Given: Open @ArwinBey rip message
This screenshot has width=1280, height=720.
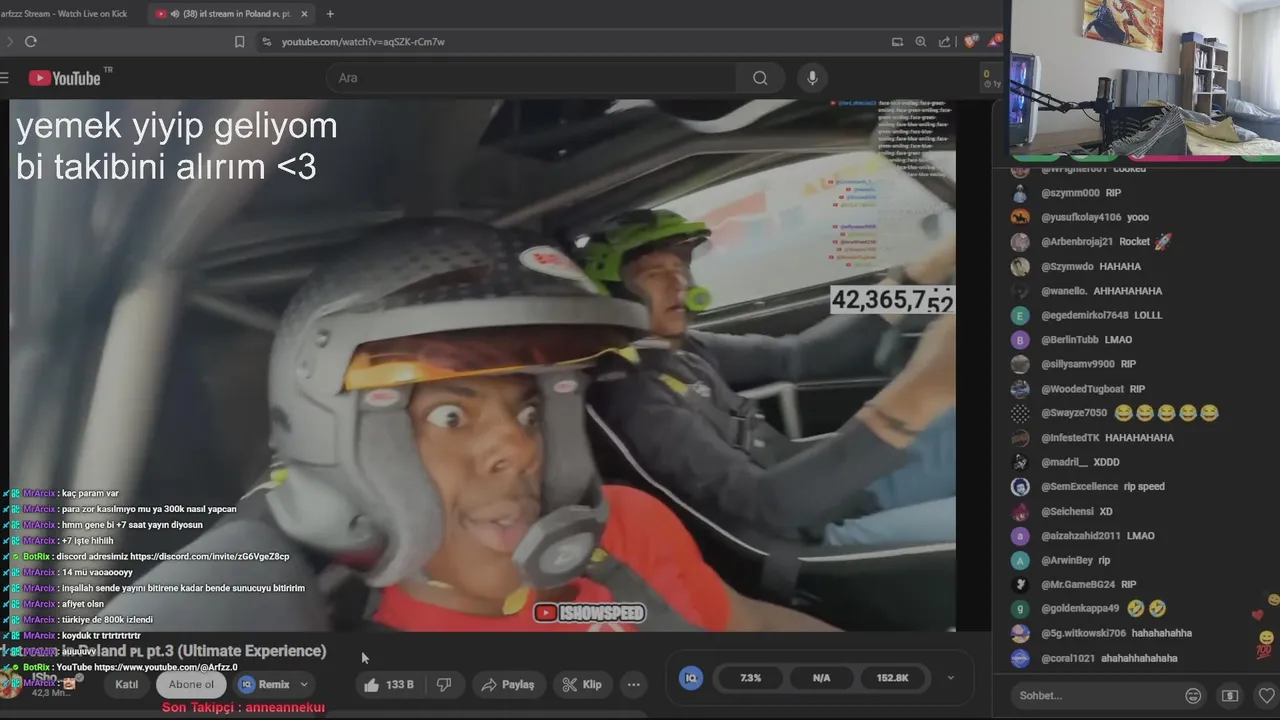Looking at the screenshot, I should point(1075,560).
